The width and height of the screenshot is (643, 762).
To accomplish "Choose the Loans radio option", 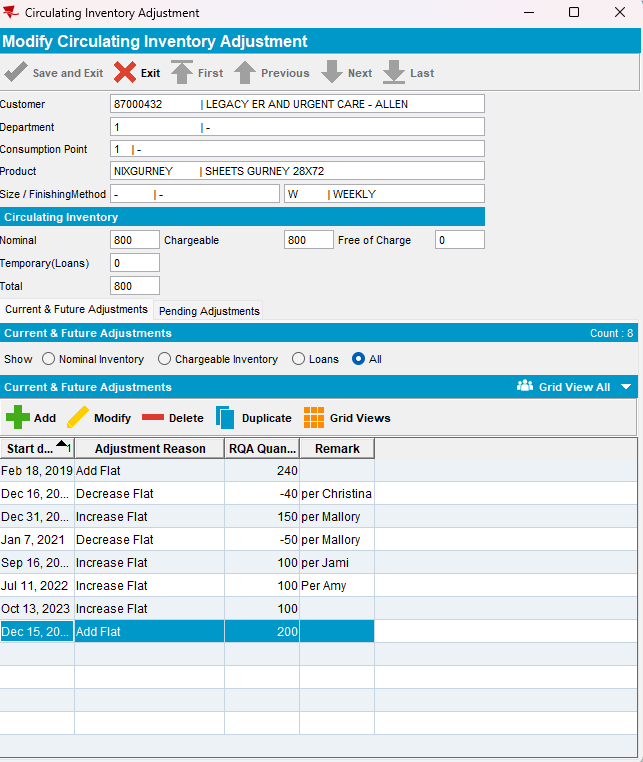I will point(298,359).
